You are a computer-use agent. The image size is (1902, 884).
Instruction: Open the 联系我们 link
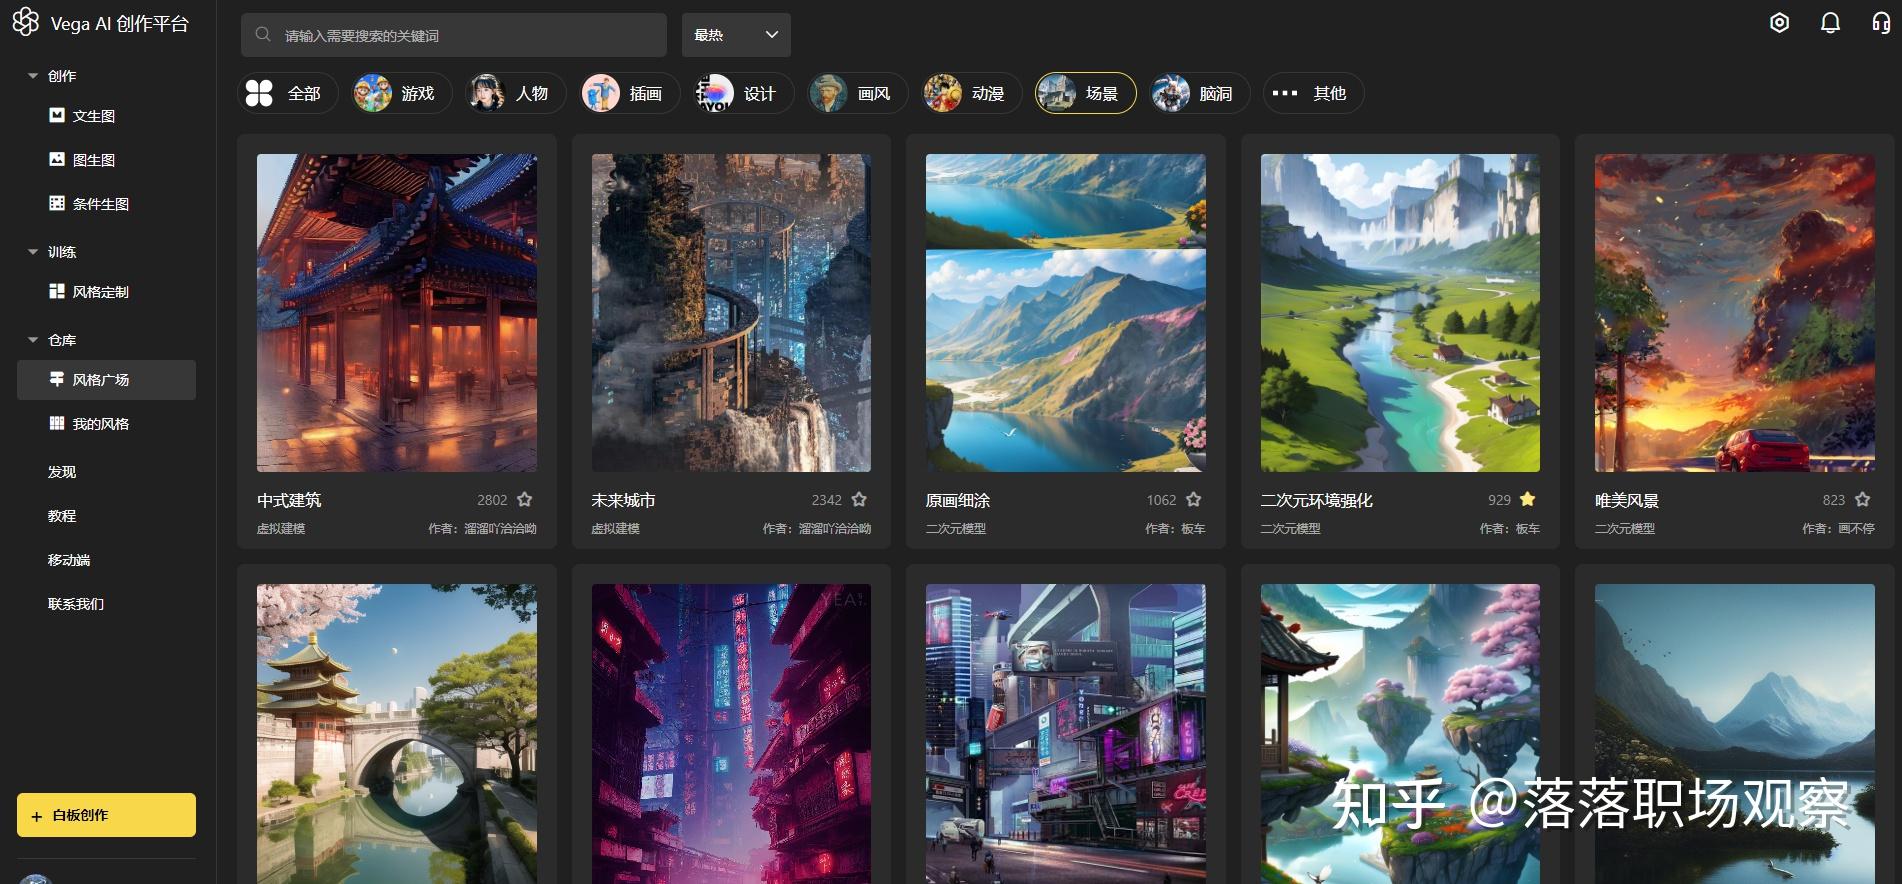(76, 604)
